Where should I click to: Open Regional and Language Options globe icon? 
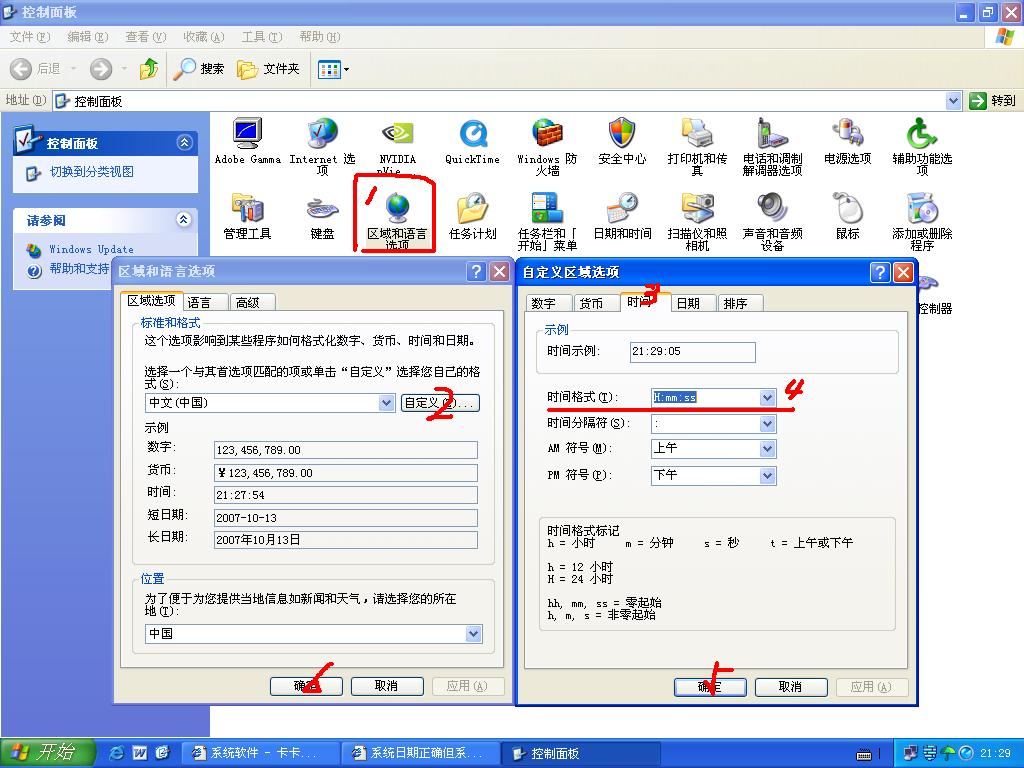397,208
